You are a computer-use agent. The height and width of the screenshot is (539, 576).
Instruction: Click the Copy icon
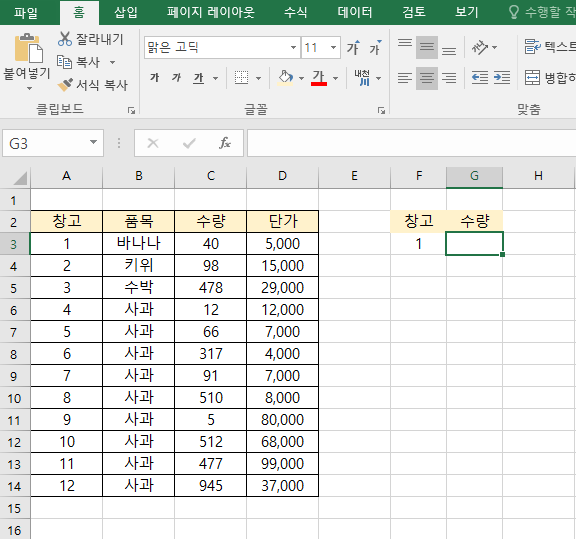[x=64, y=62]
